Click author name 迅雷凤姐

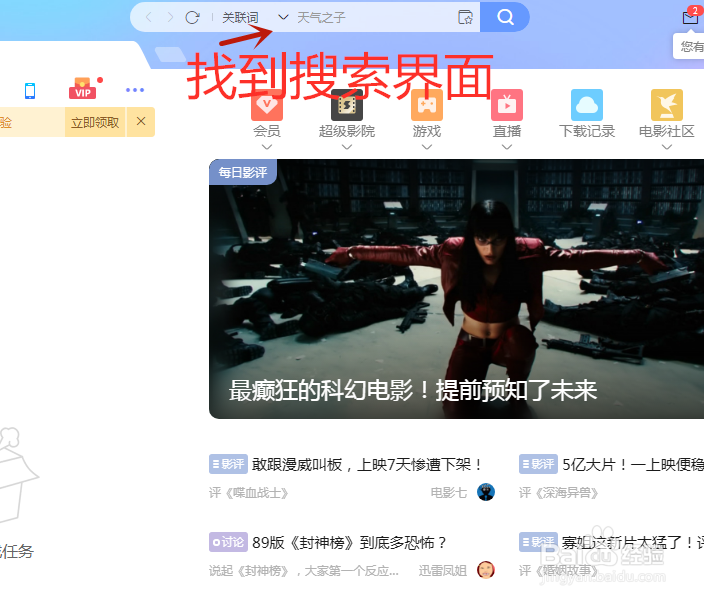(443, 570)
